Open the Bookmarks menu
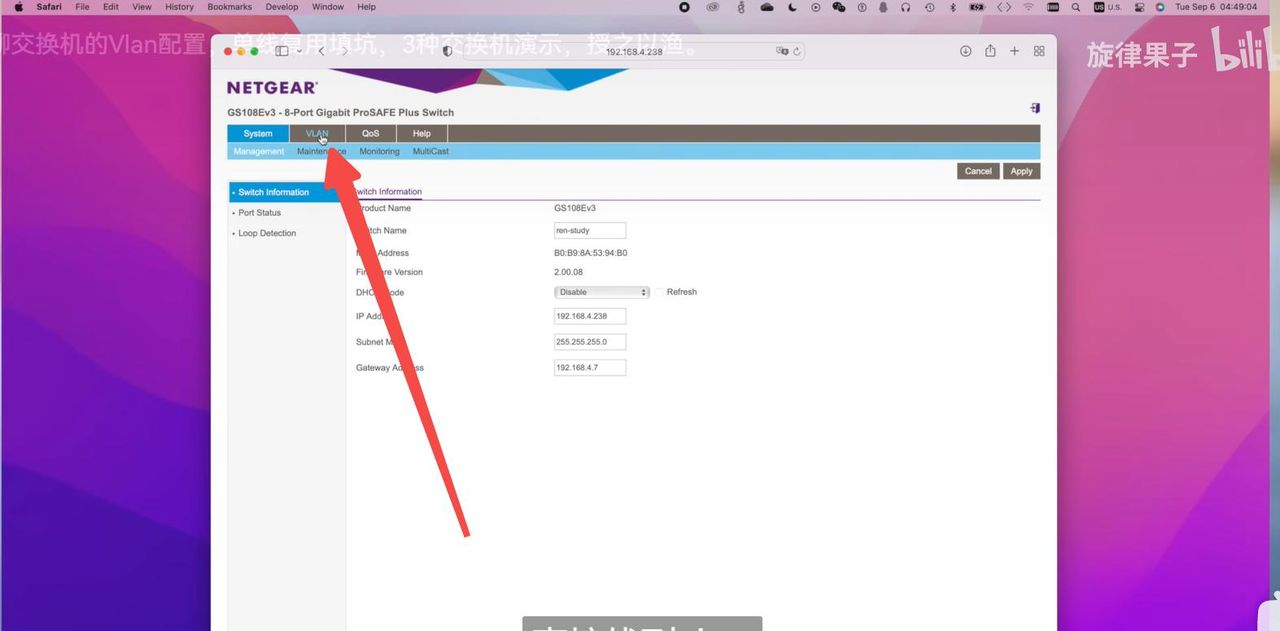The width and height of the screenshot is (1280, 631). tap(230, 7)
